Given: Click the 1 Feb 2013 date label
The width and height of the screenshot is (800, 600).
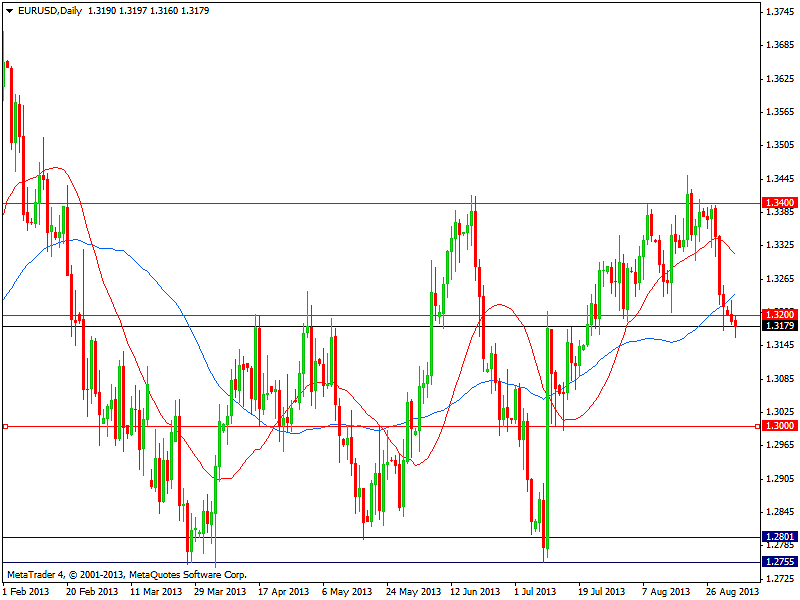Looking at the screenshot, I should coord(27,591).
